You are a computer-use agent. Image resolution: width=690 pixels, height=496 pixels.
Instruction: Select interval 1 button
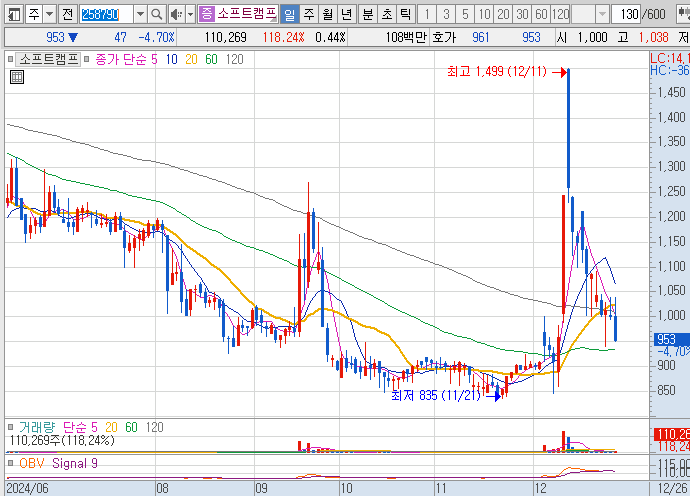[426, 15]
